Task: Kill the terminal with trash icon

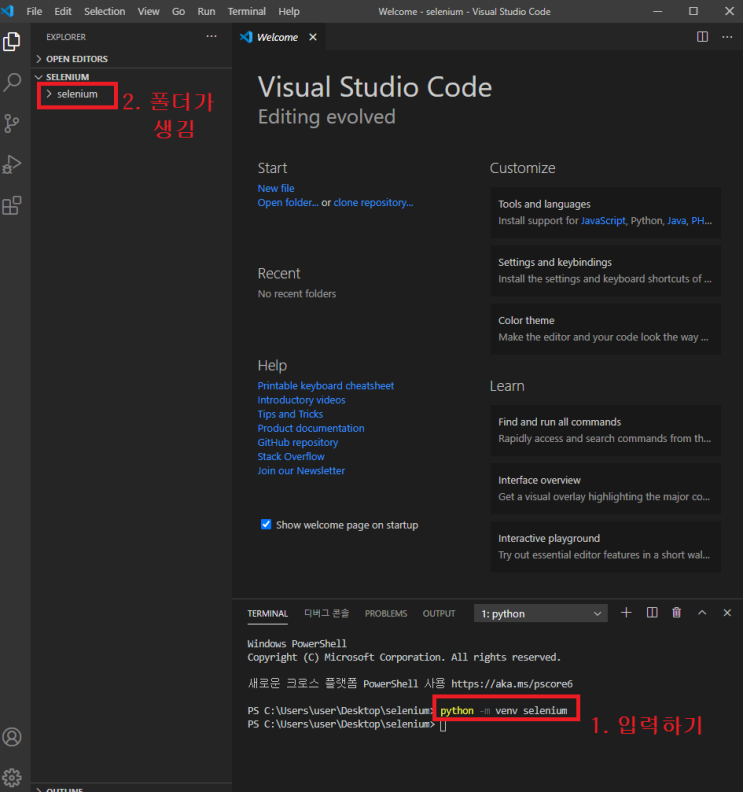Action: 676,613
